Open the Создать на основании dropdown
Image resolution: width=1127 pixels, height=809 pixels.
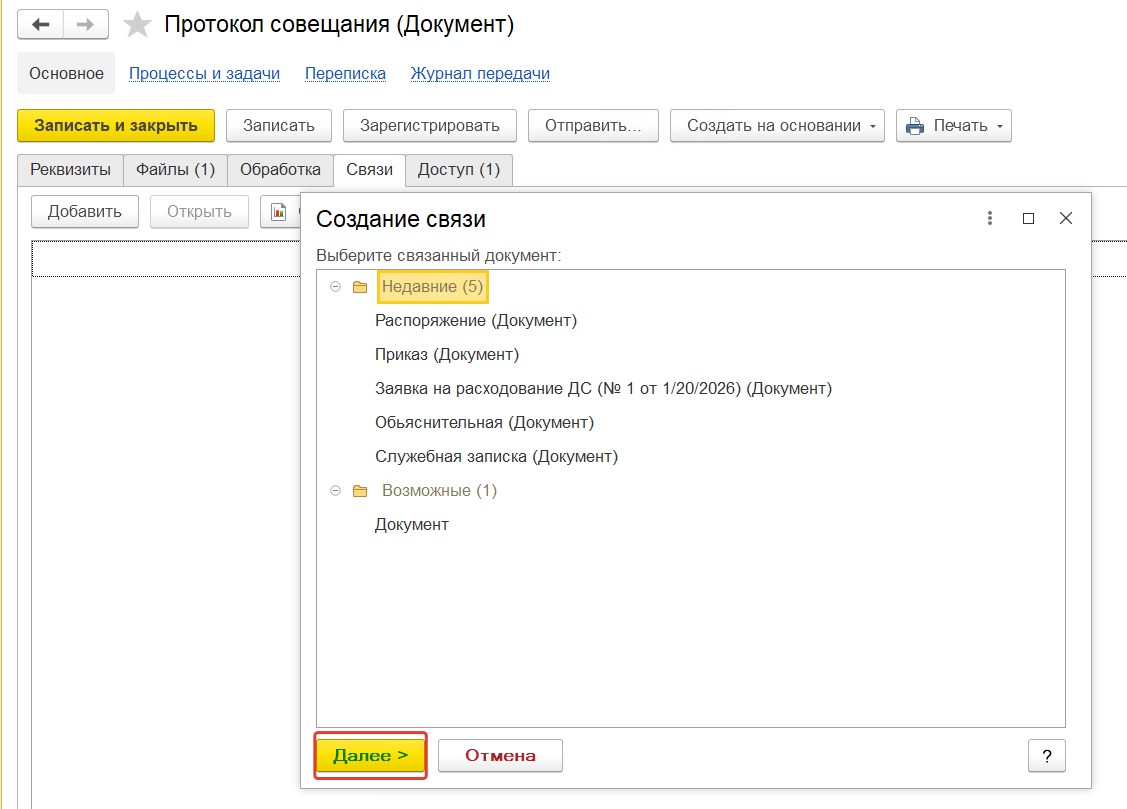pos(777,126)
